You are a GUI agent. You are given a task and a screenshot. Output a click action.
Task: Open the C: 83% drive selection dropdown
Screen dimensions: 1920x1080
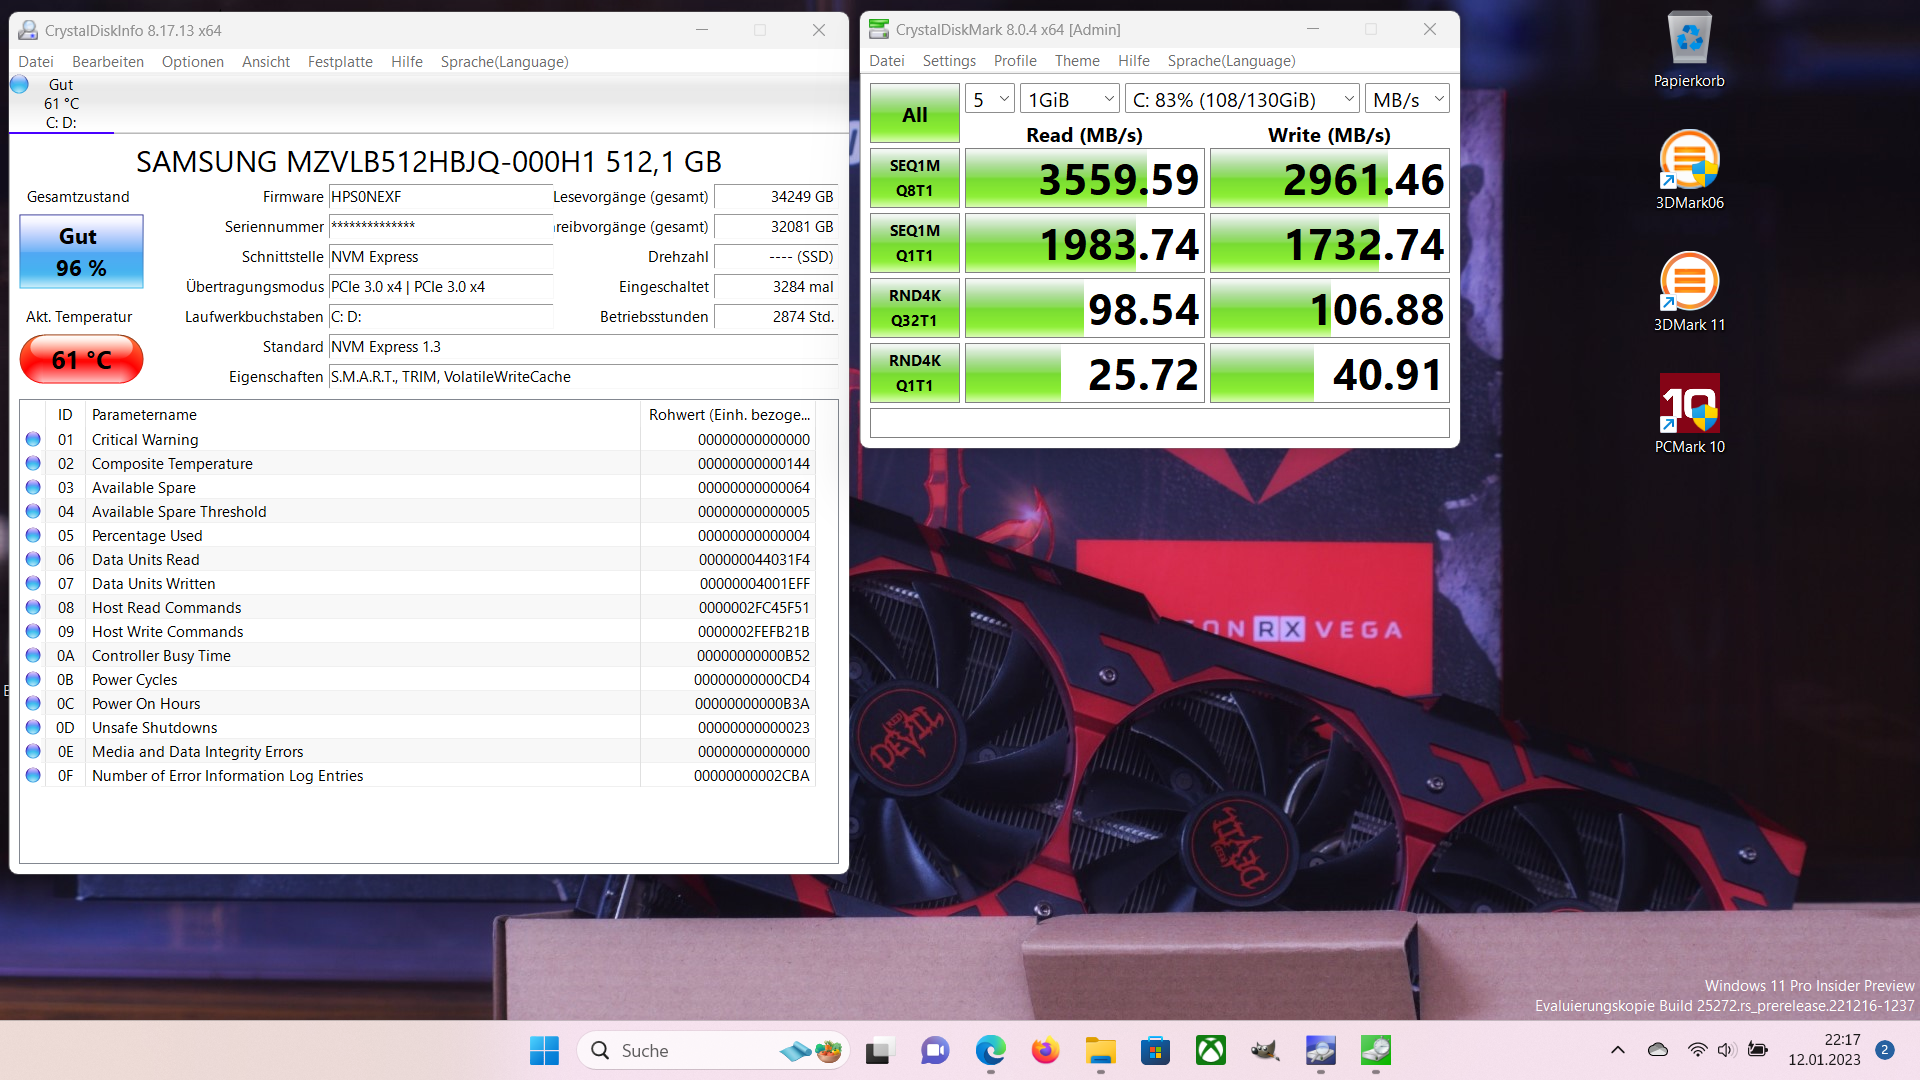click(x=1243, y=99)
